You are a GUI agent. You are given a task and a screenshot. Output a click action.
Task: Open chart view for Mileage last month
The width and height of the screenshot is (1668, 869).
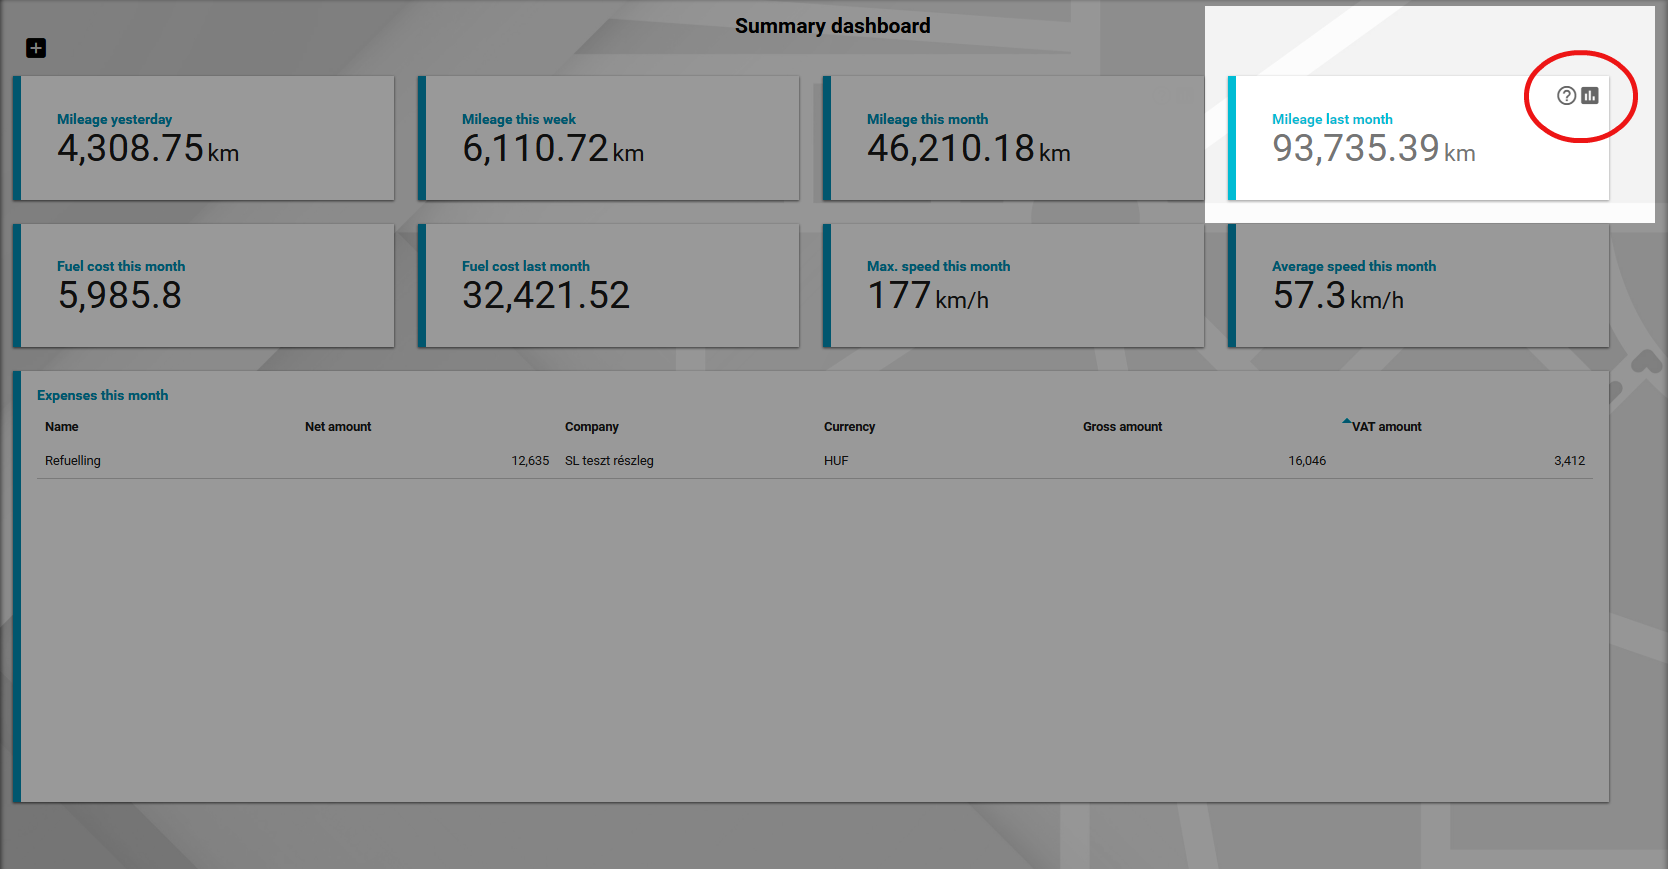[x=1590, y=96]
